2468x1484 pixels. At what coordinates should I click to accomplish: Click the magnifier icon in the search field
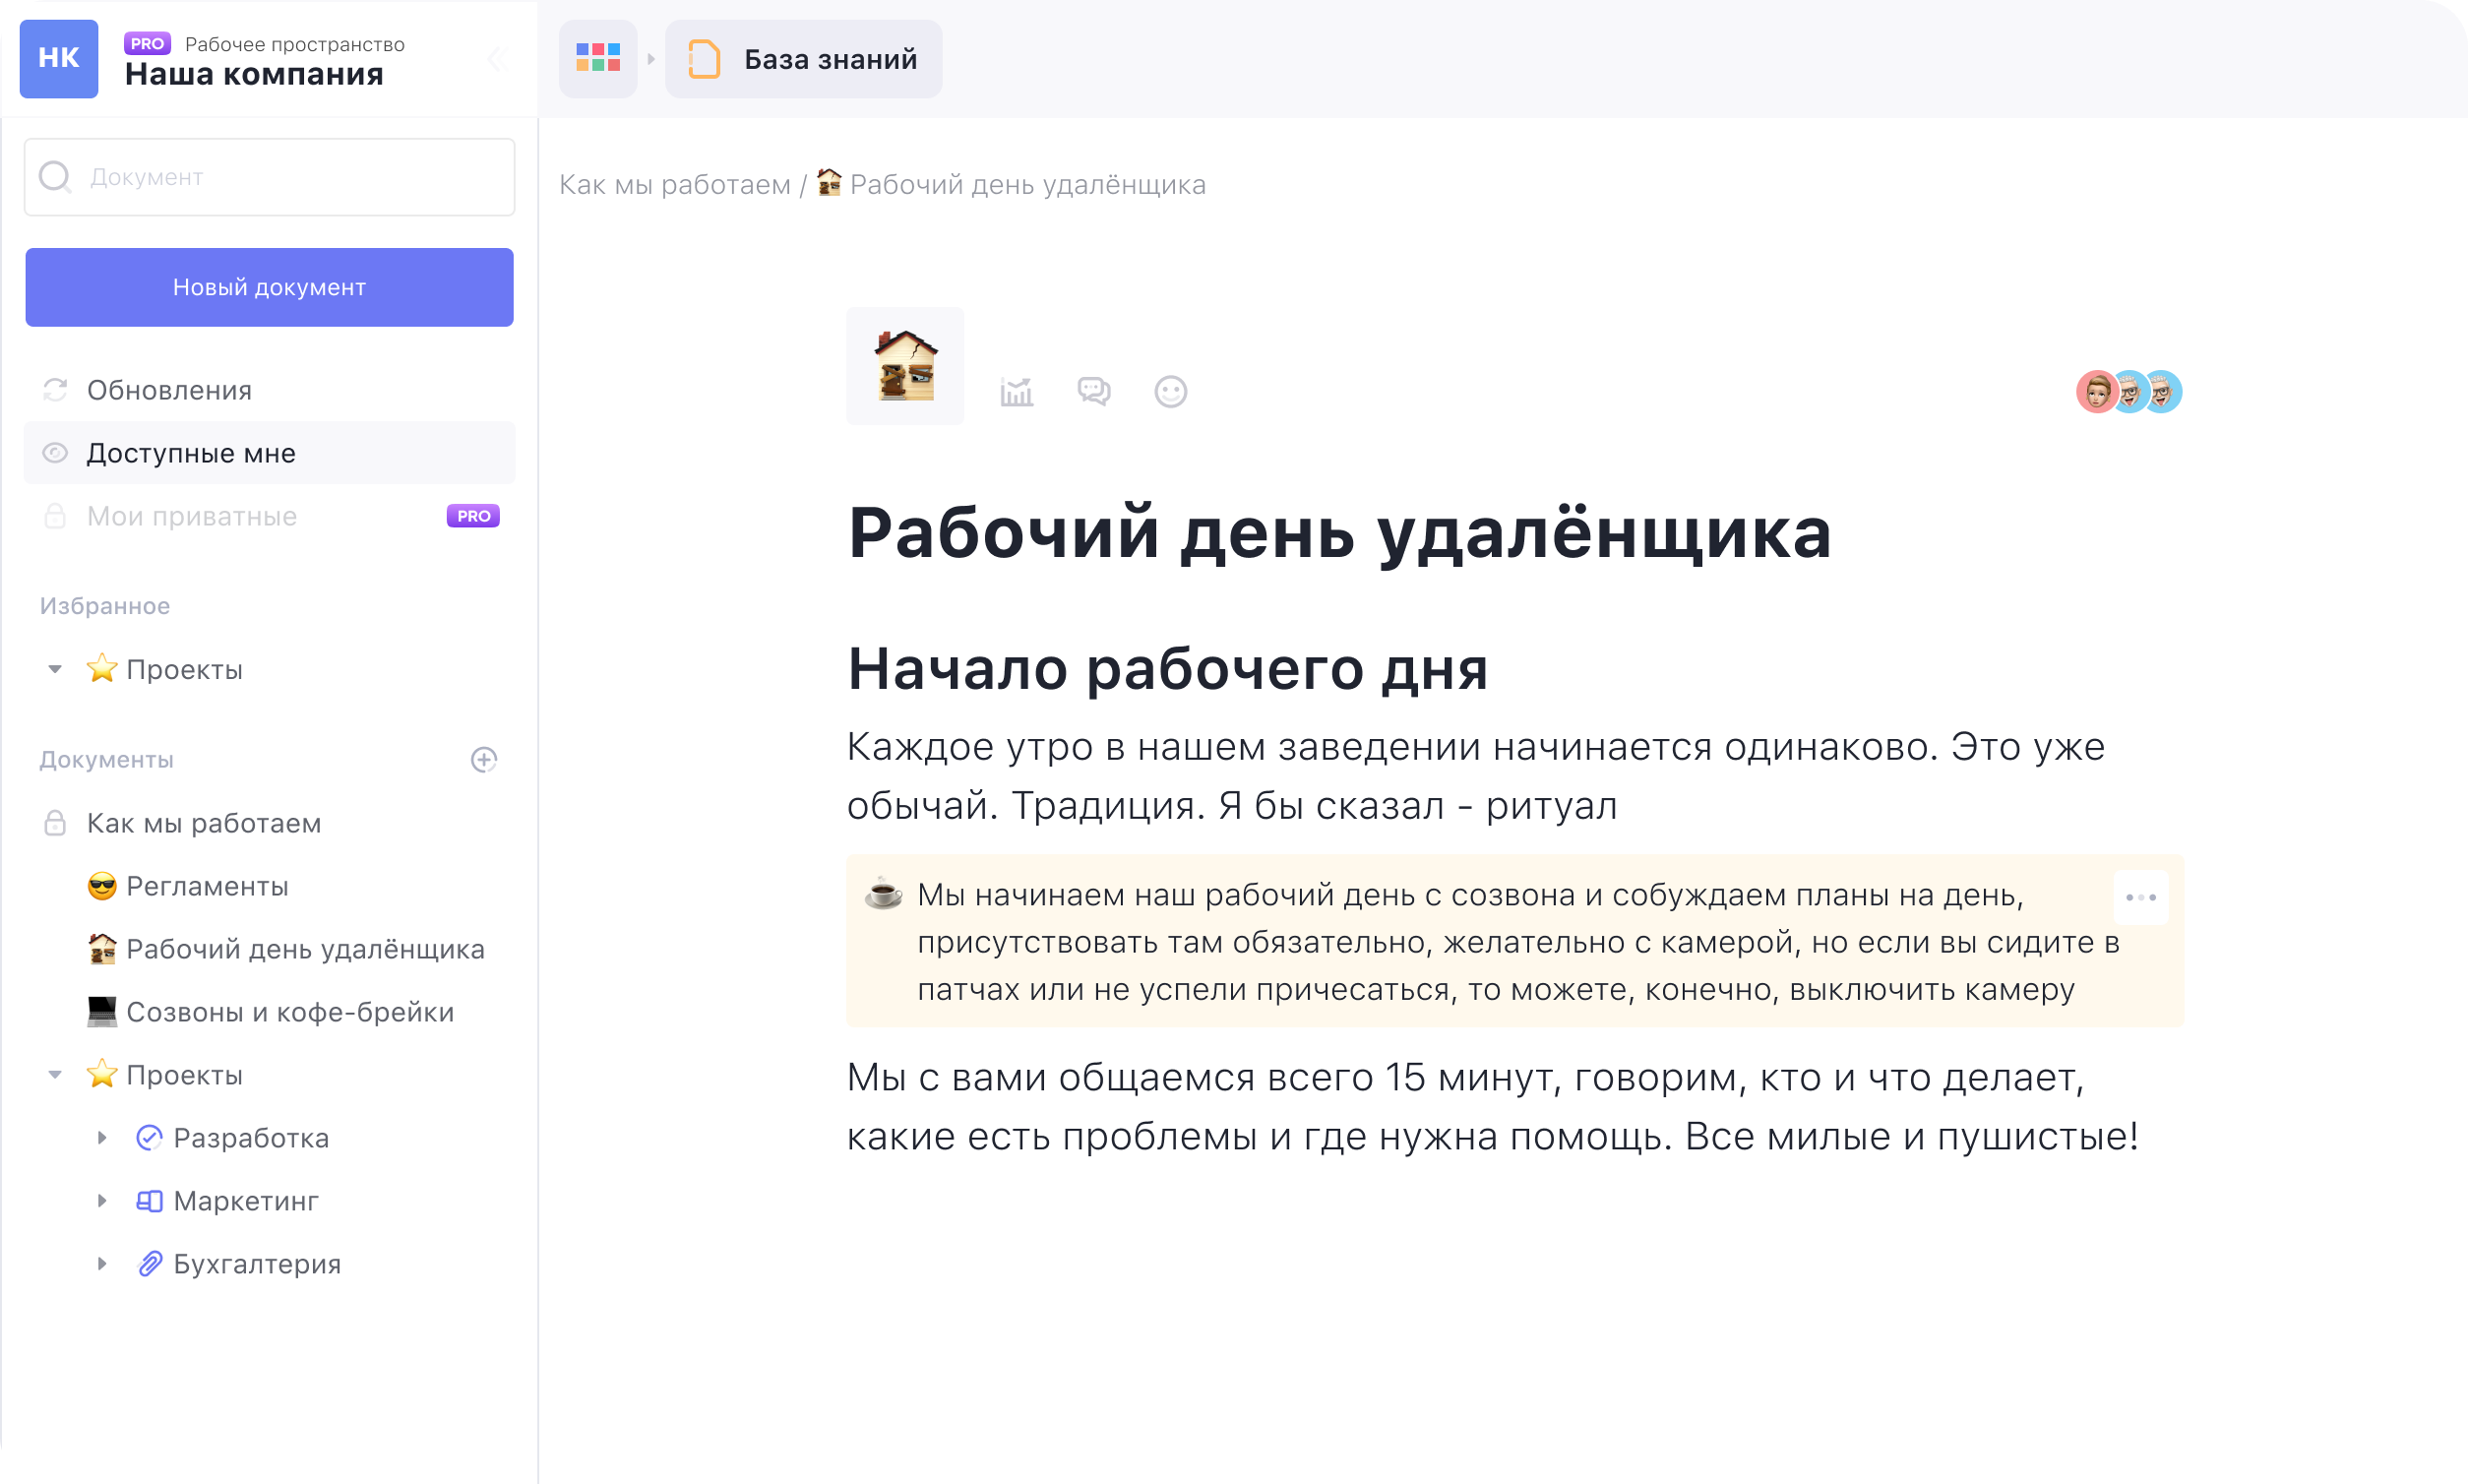click(x=56, y=177)
